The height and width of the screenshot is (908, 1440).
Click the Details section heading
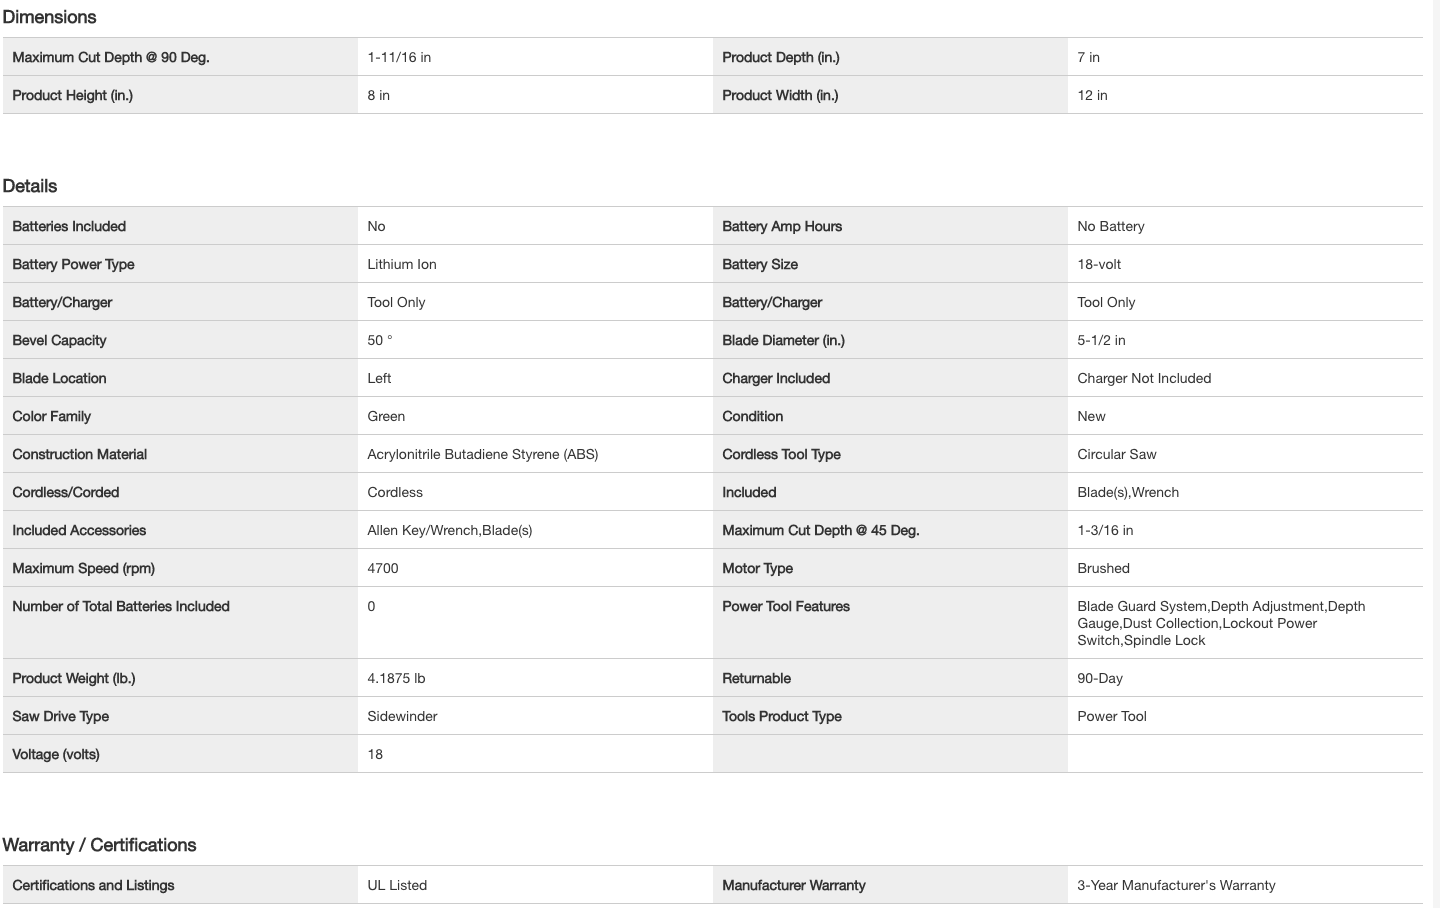[30, 186]
